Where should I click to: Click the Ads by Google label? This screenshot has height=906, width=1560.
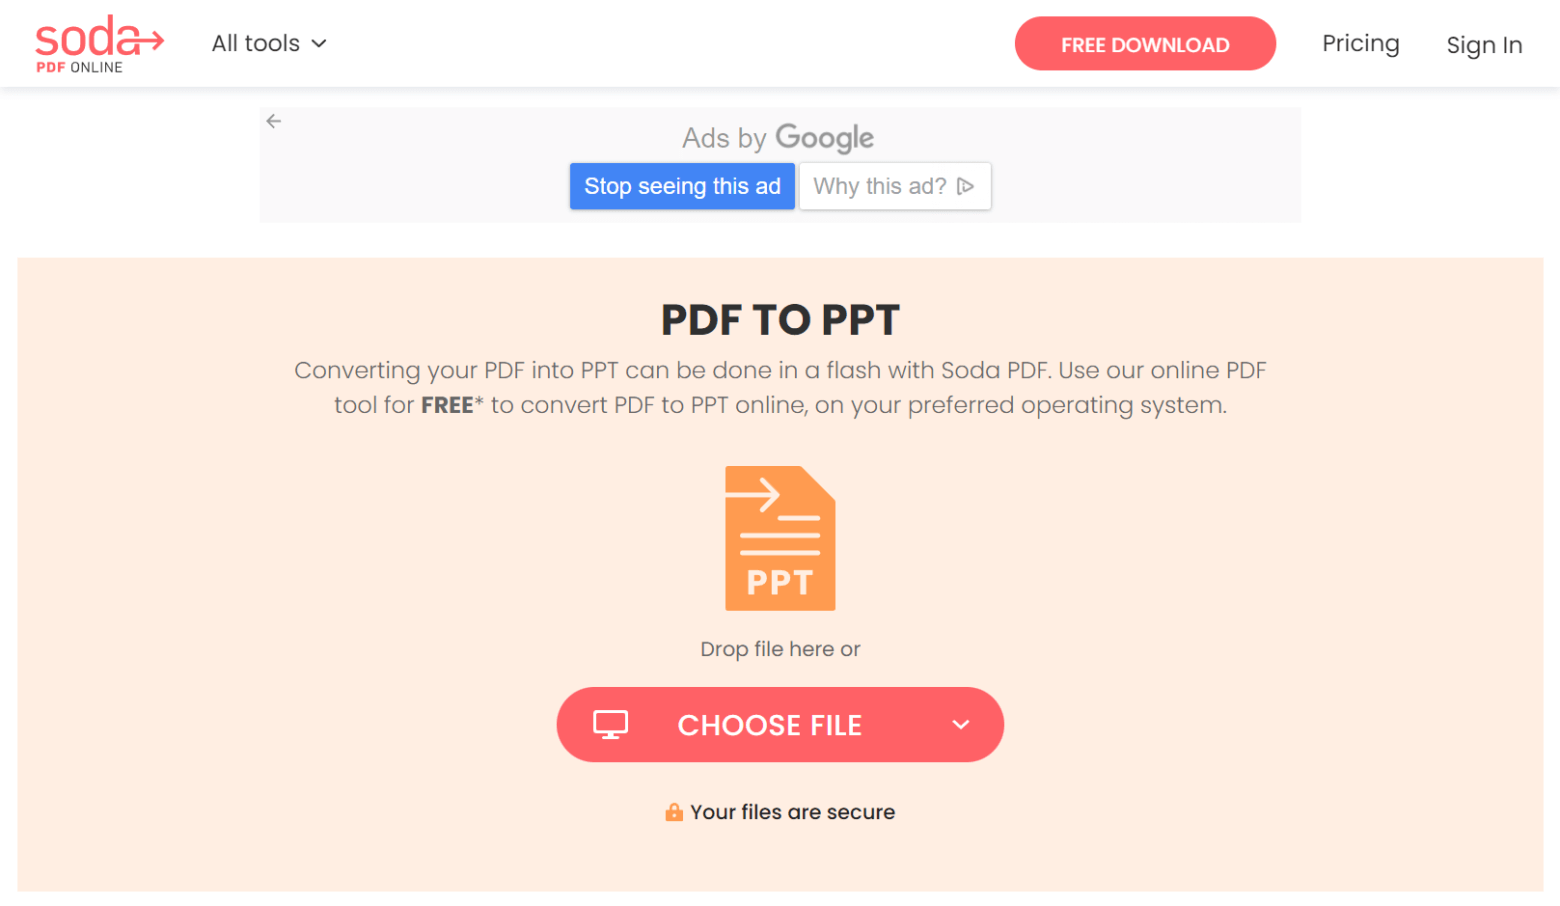point(778,138)
